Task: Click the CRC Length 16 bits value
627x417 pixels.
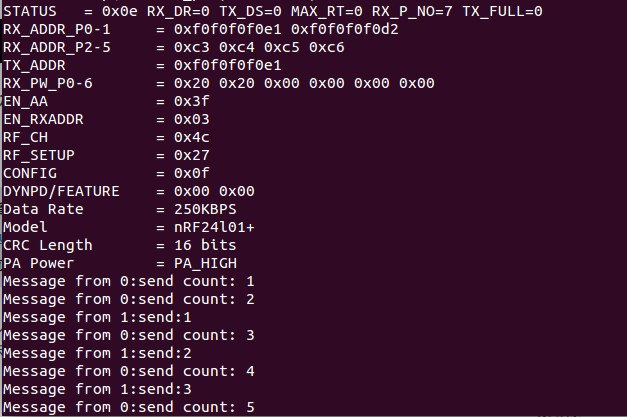Action: [x=205, y=246]
